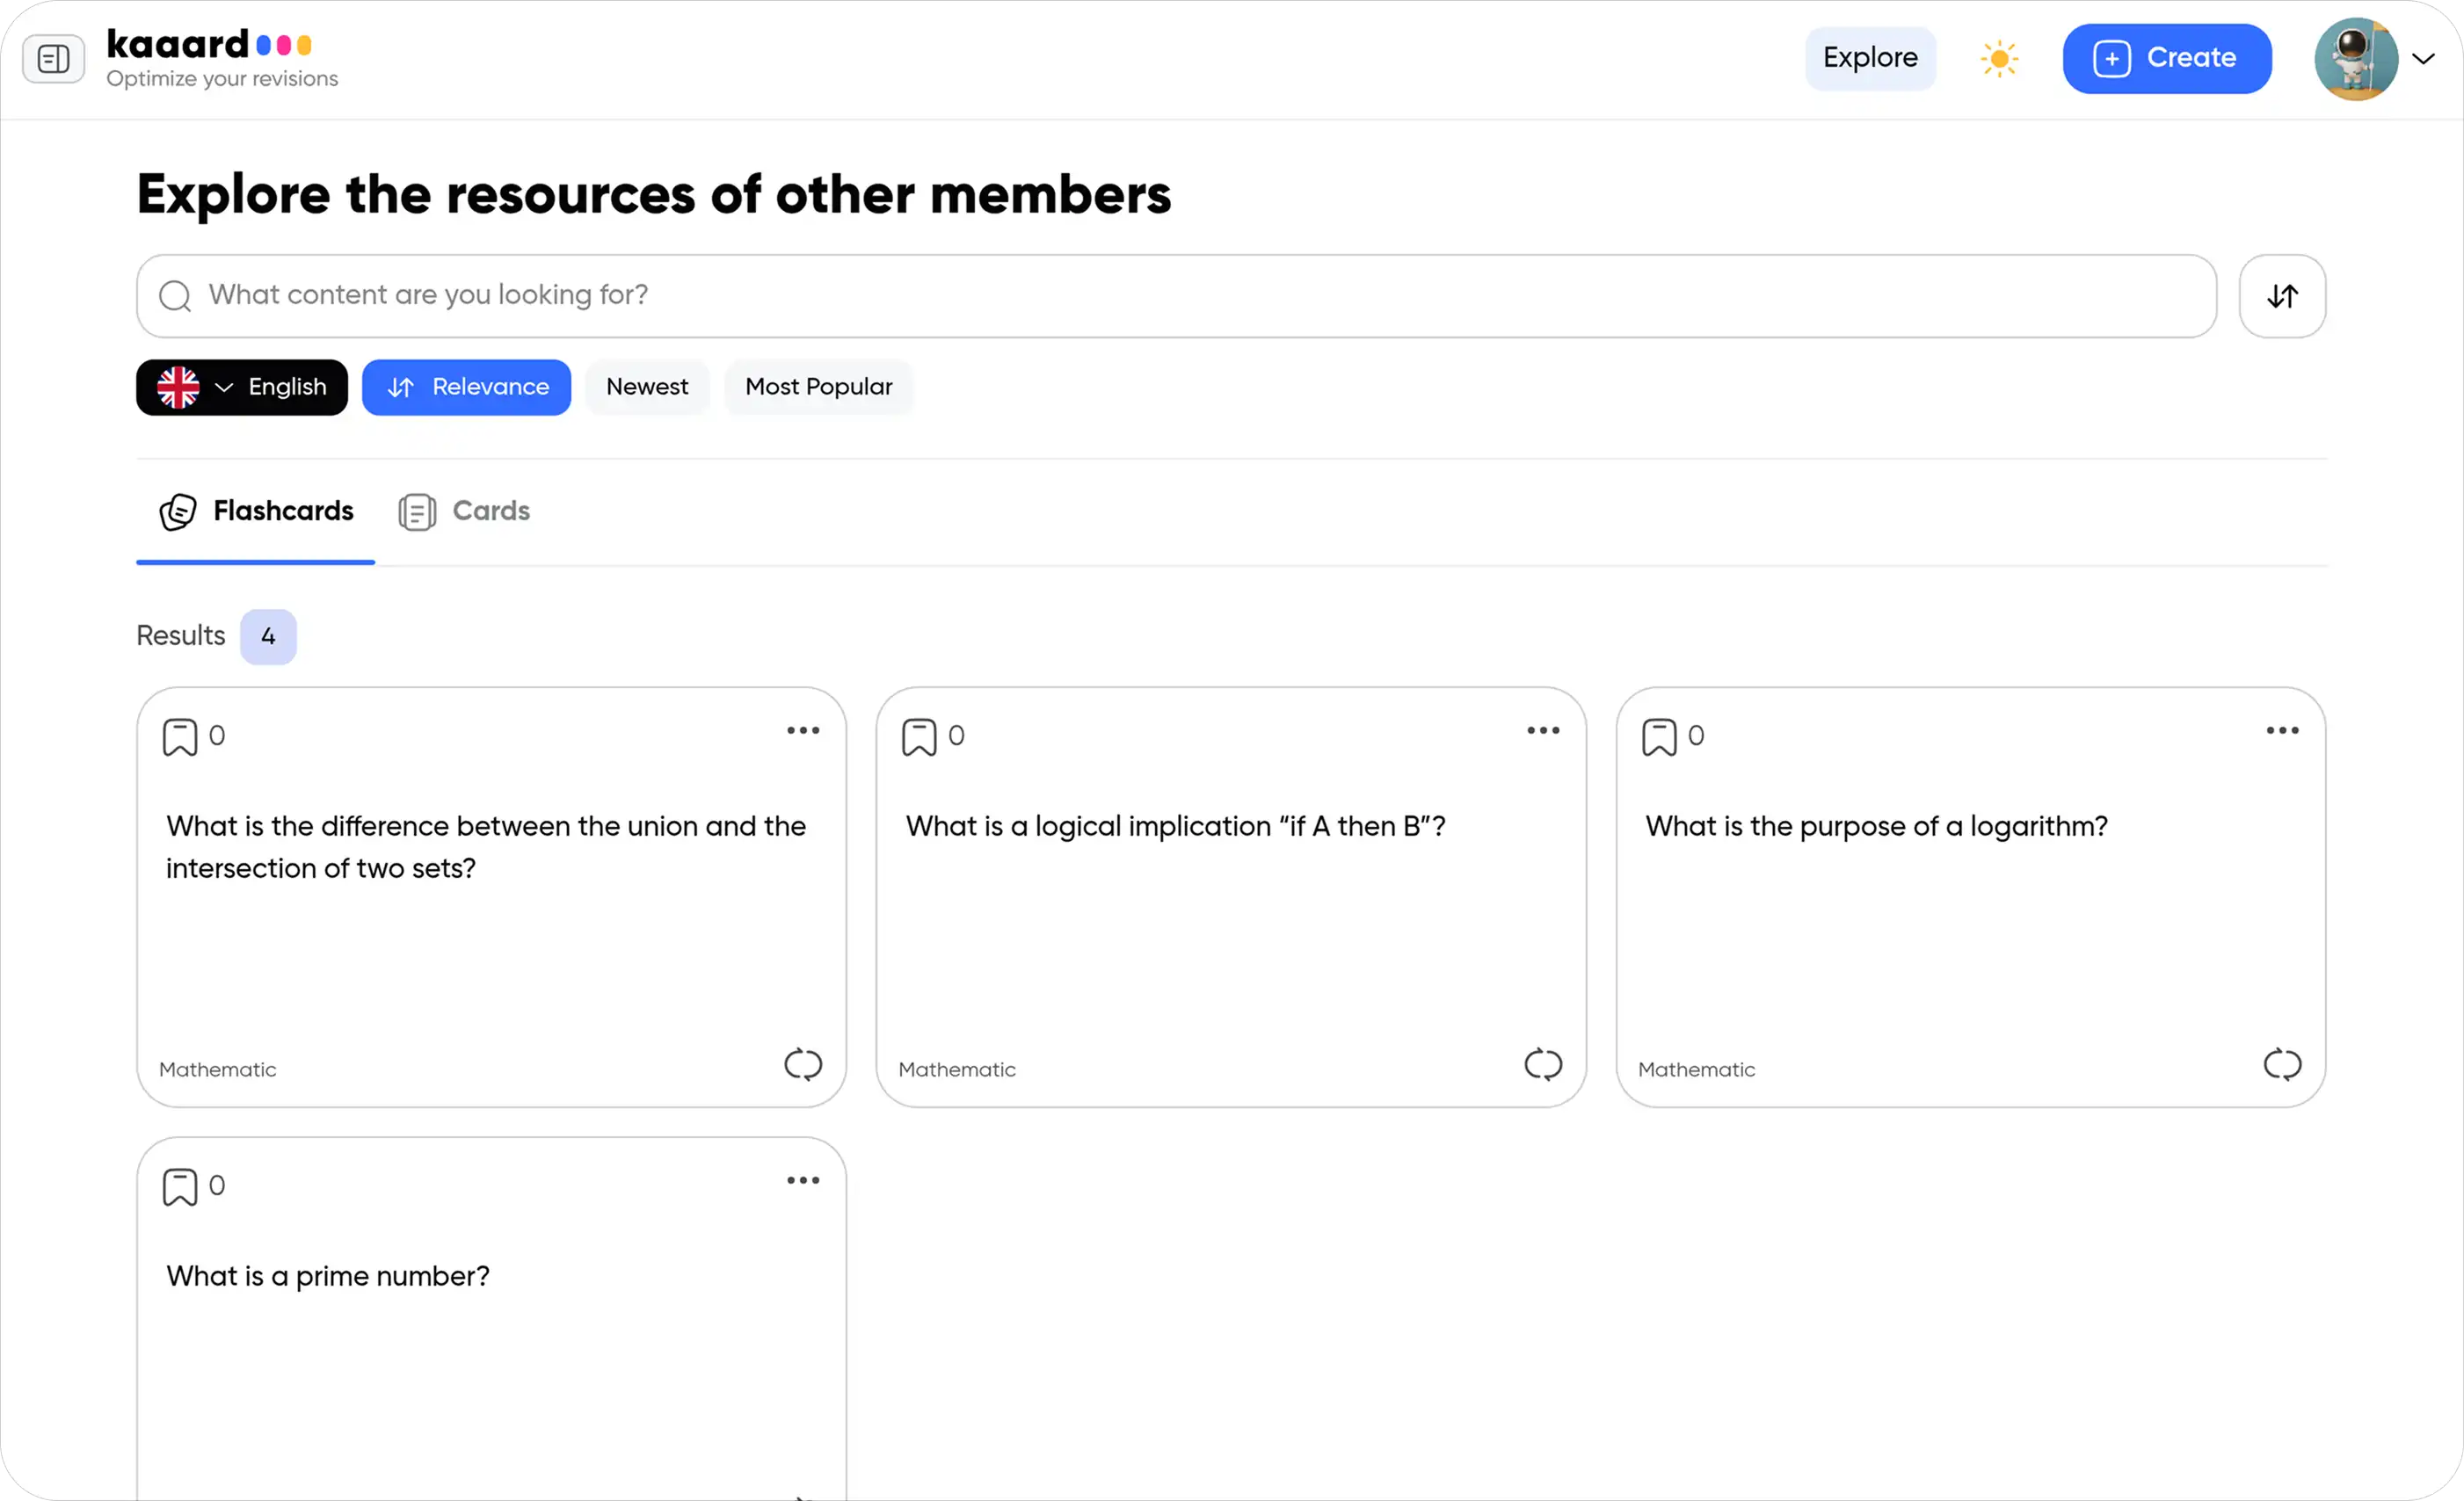Open the Explore page
Viewport: 2464px width, 1501px height.
click(x=1870, y=58)
